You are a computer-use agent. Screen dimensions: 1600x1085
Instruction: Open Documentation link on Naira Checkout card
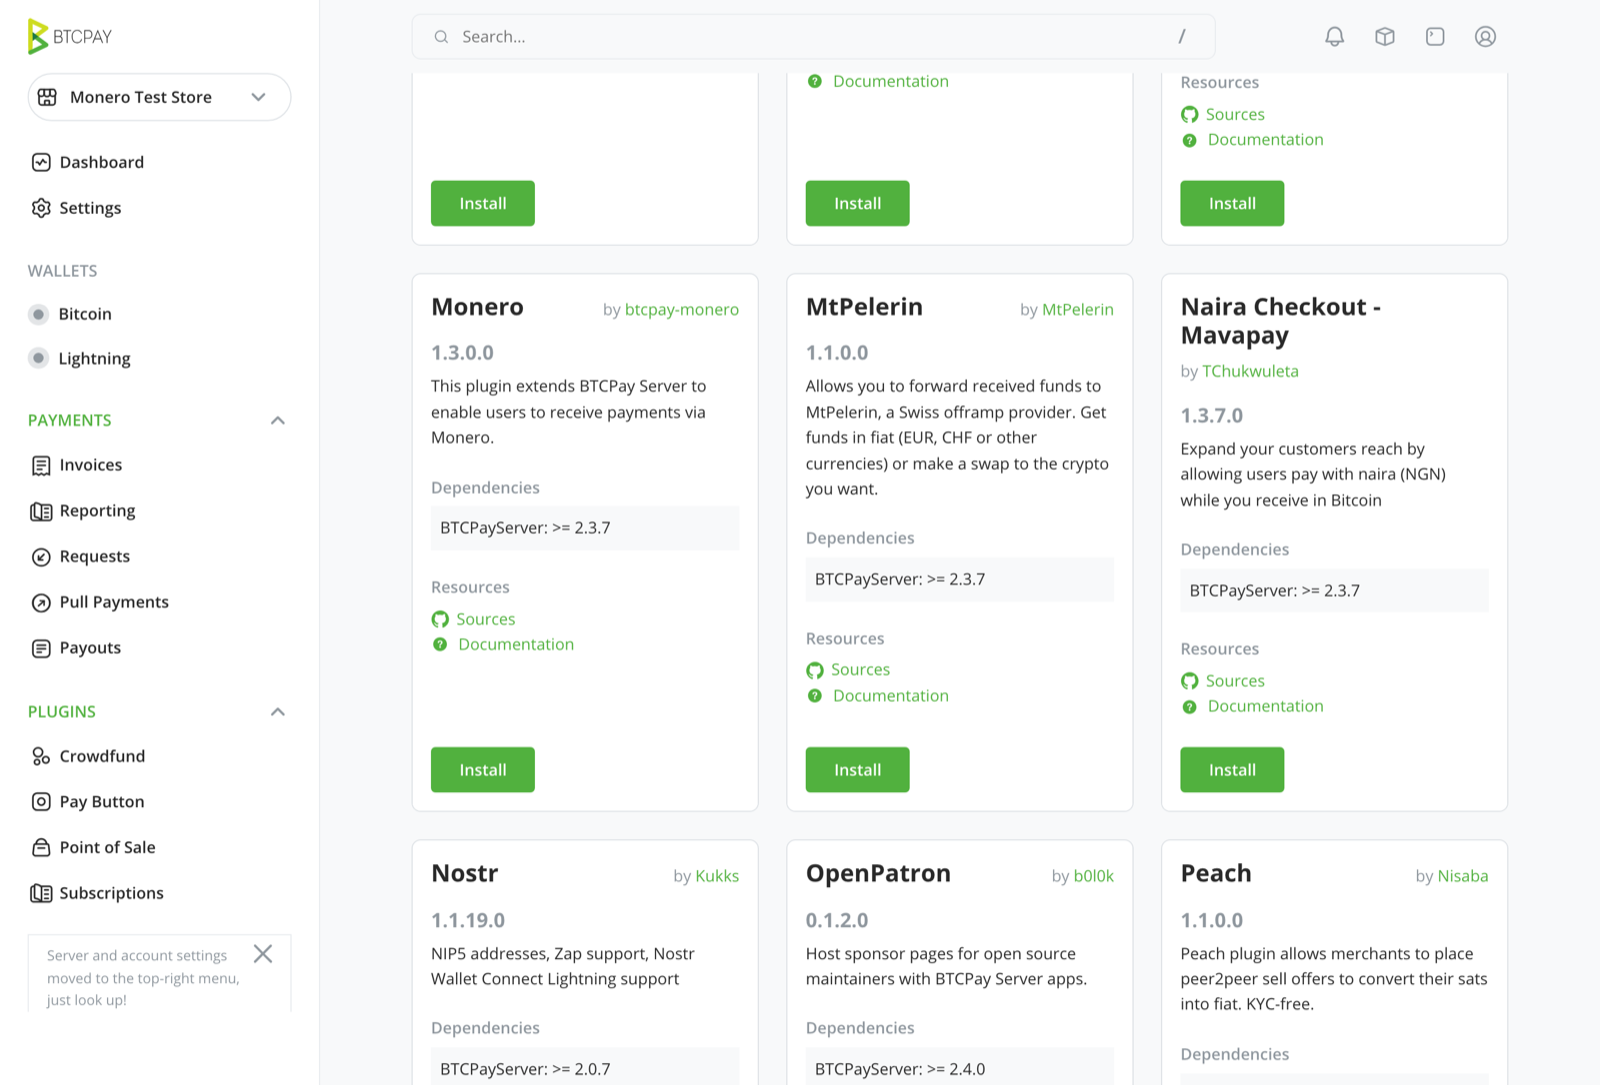point(1265,706)
